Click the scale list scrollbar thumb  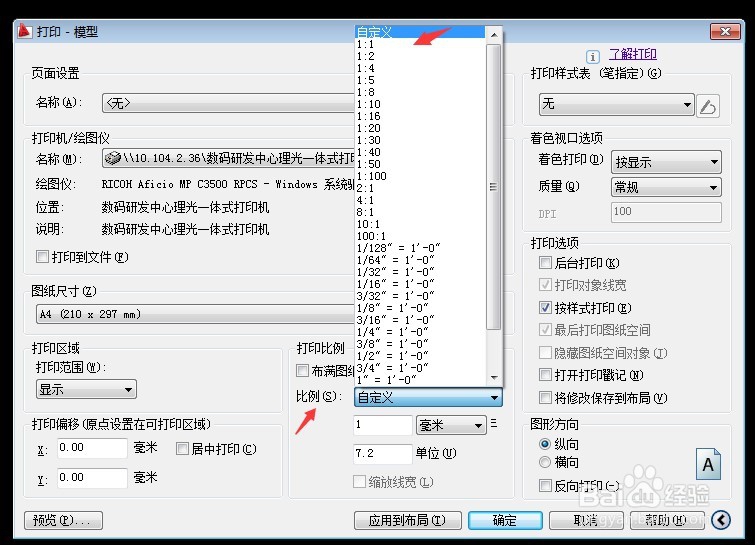[x=494, y=187]
